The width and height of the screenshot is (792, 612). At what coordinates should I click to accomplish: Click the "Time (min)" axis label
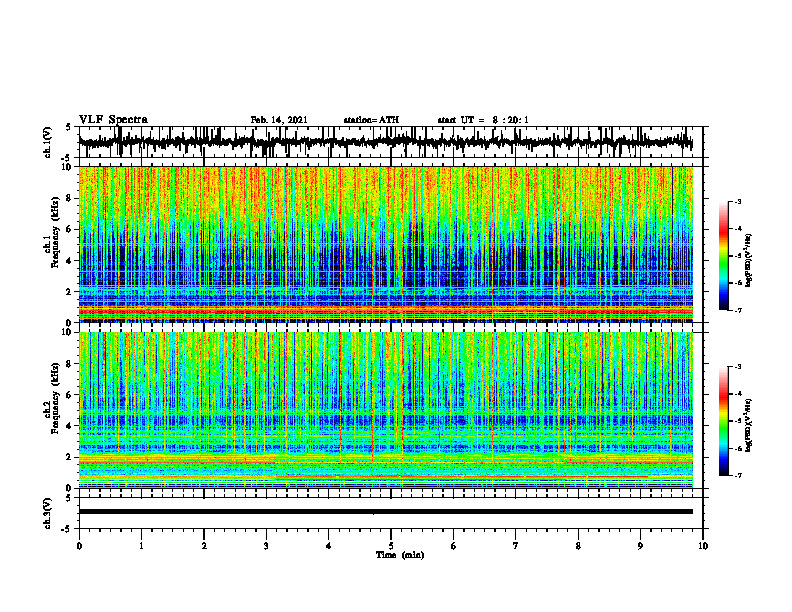click(x=400, y=555)
